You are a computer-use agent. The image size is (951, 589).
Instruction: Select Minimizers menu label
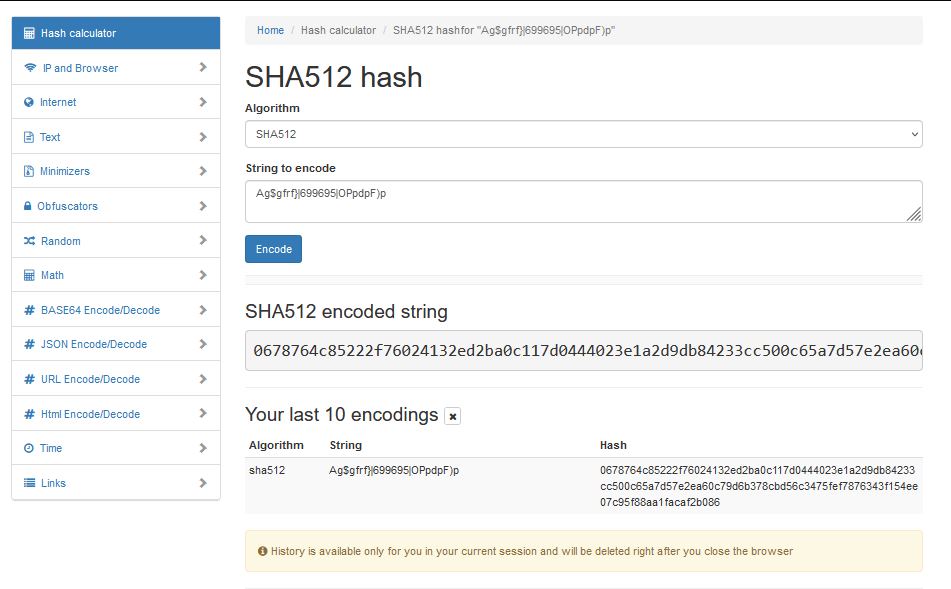point(65,172)
